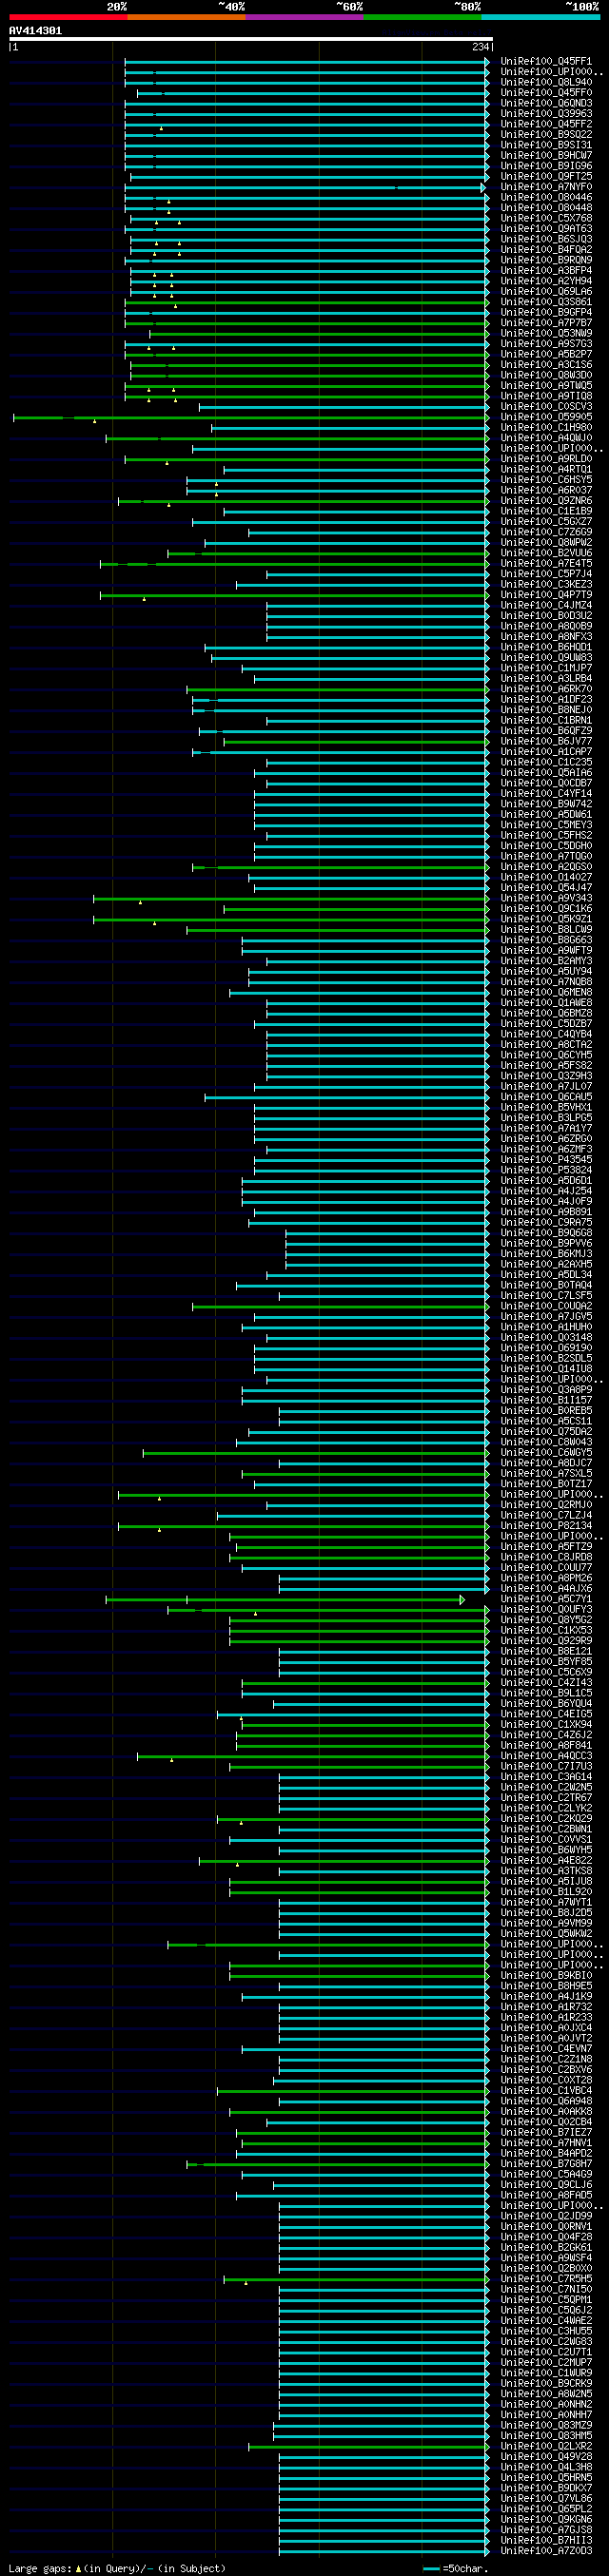Select label UniRef100_Q2RMJ0
The height and width of the screenshot is (2576, 609).
click(546, 1505)
